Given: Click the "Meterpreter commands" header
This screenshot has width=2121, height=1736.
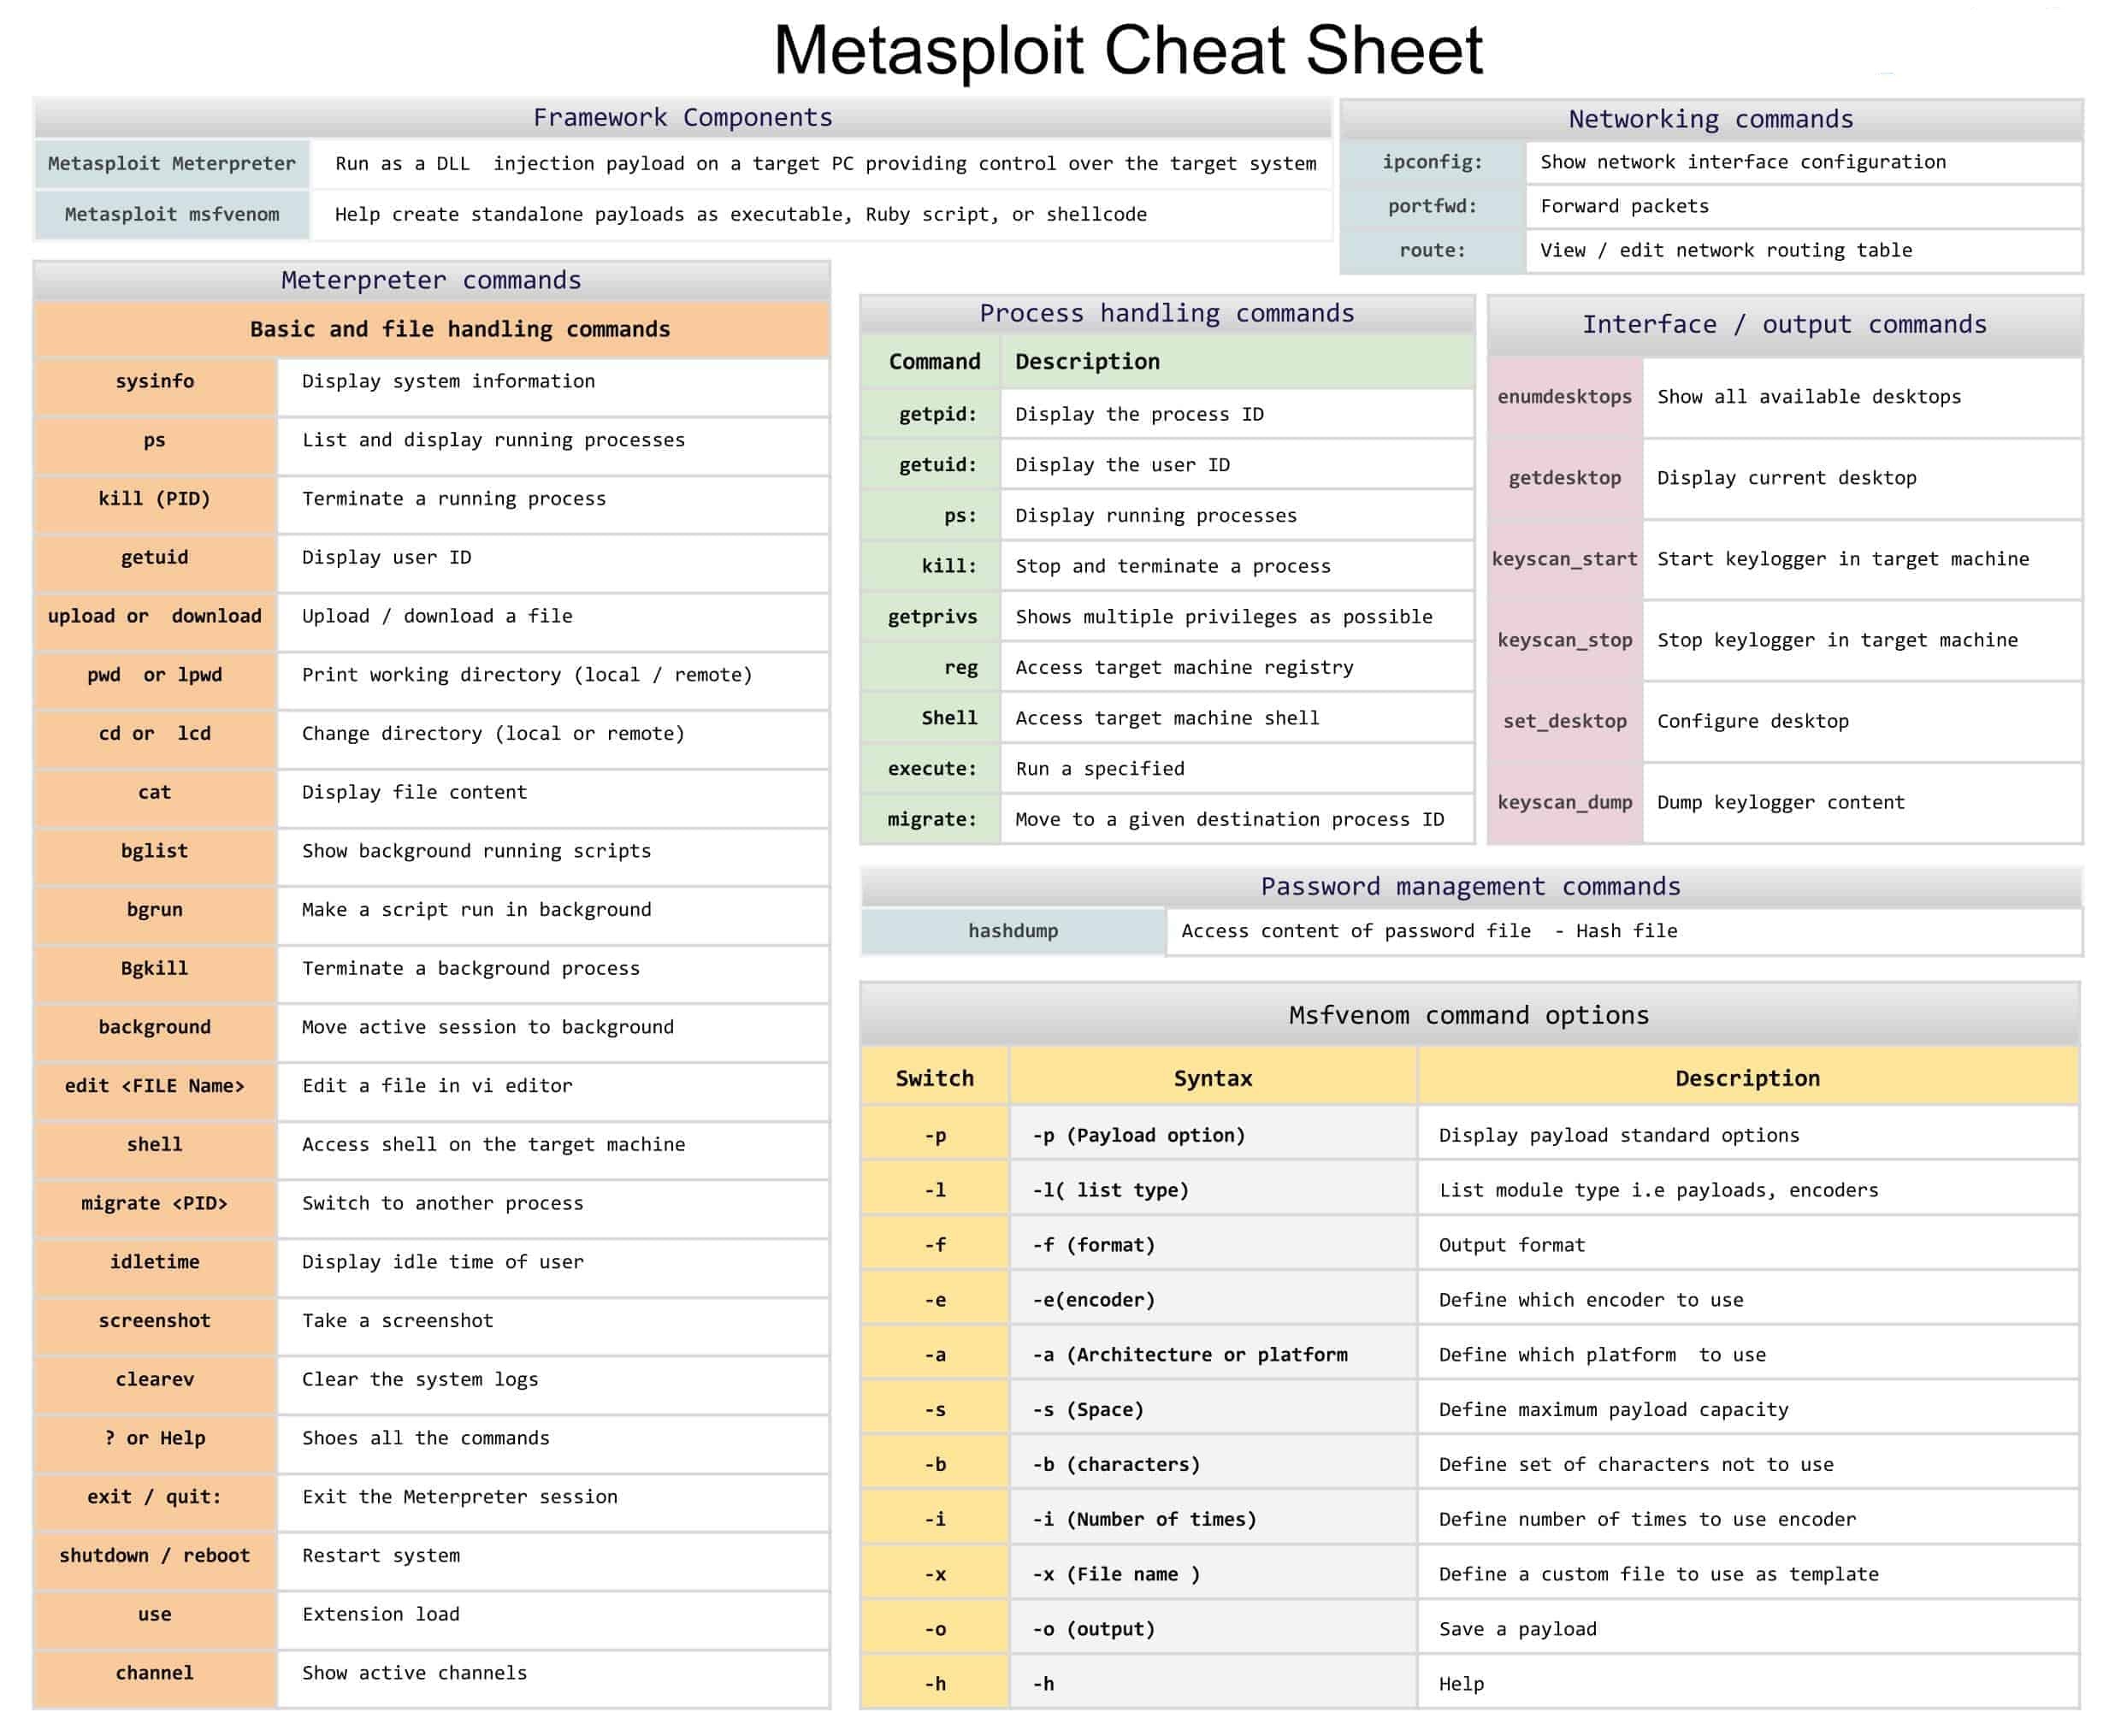Looking at the screenshot, I should (x=431, y=280).
